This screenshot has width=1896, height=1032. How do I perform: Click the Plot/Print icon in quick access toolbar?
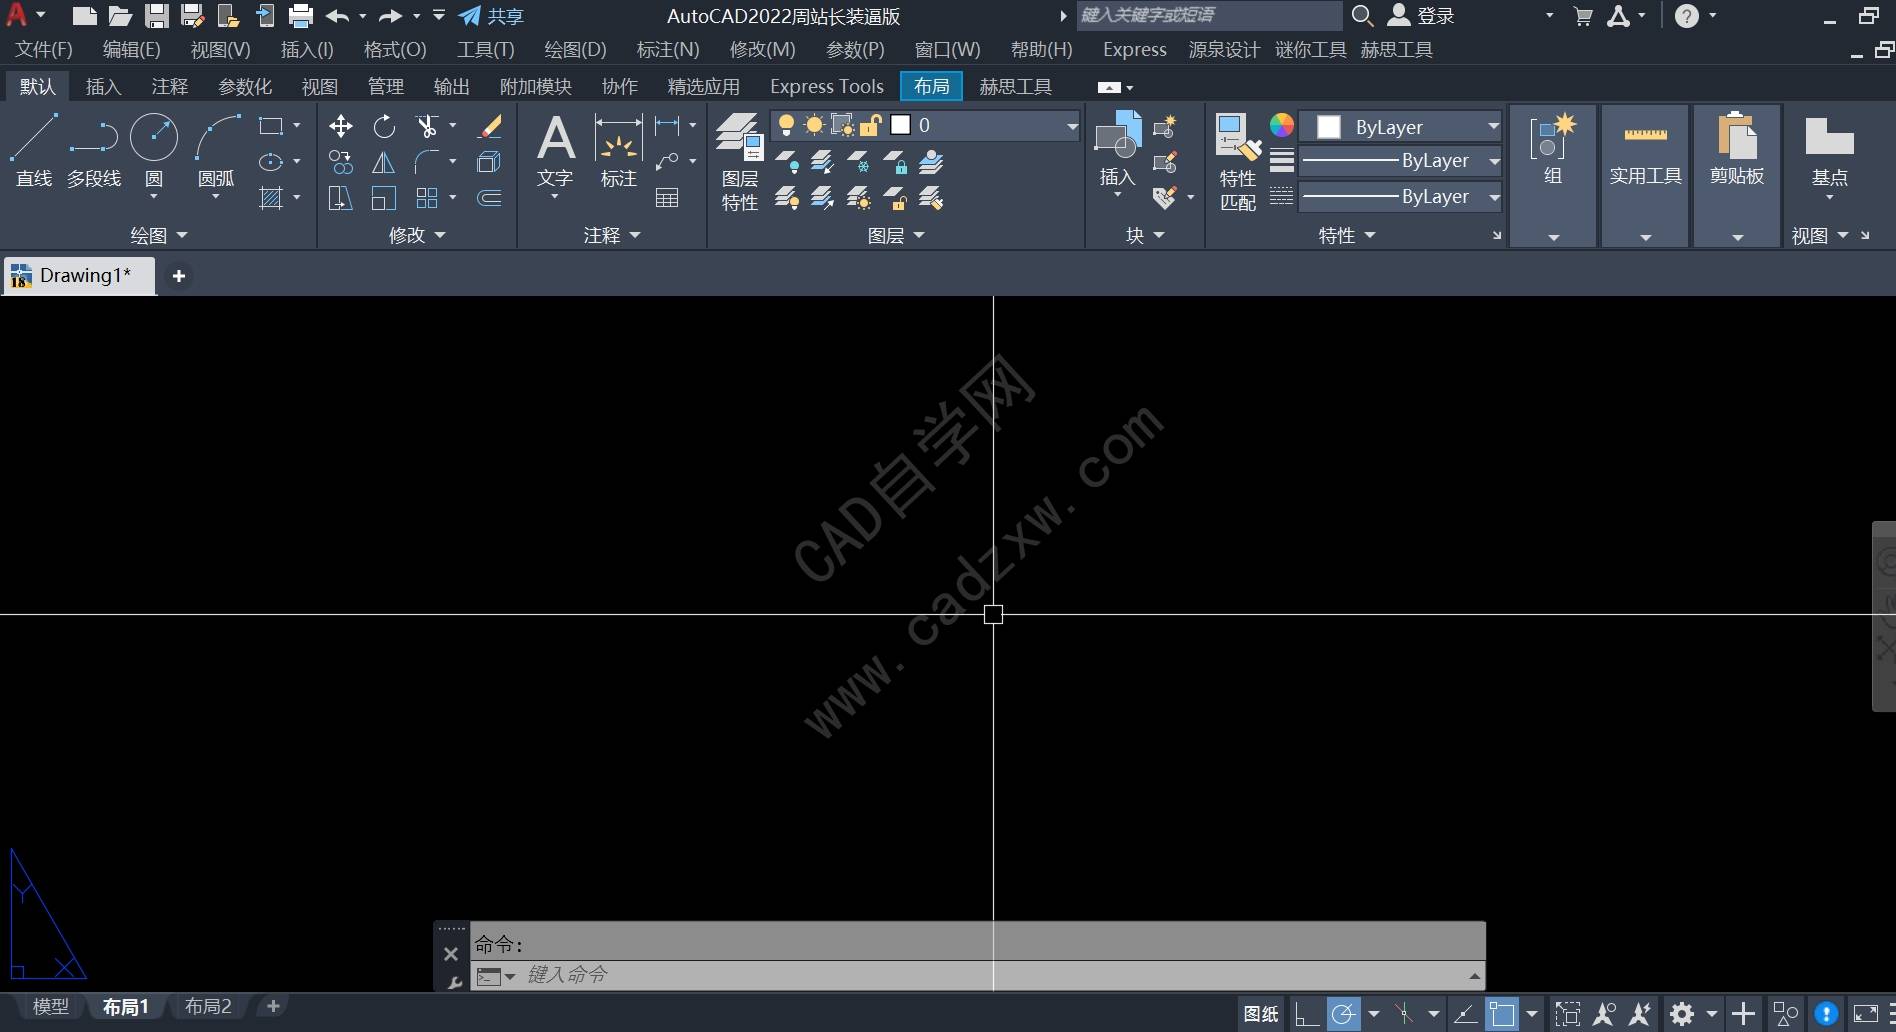301,16
